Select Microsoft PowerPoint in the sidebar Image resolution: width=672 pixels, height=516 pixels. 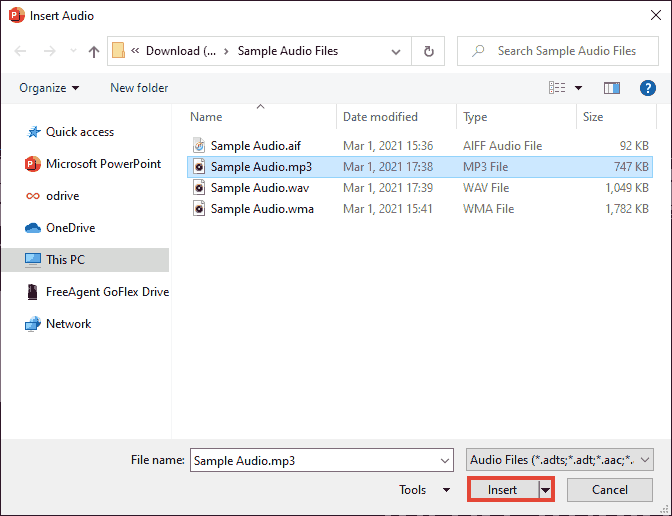coord(102,164)
